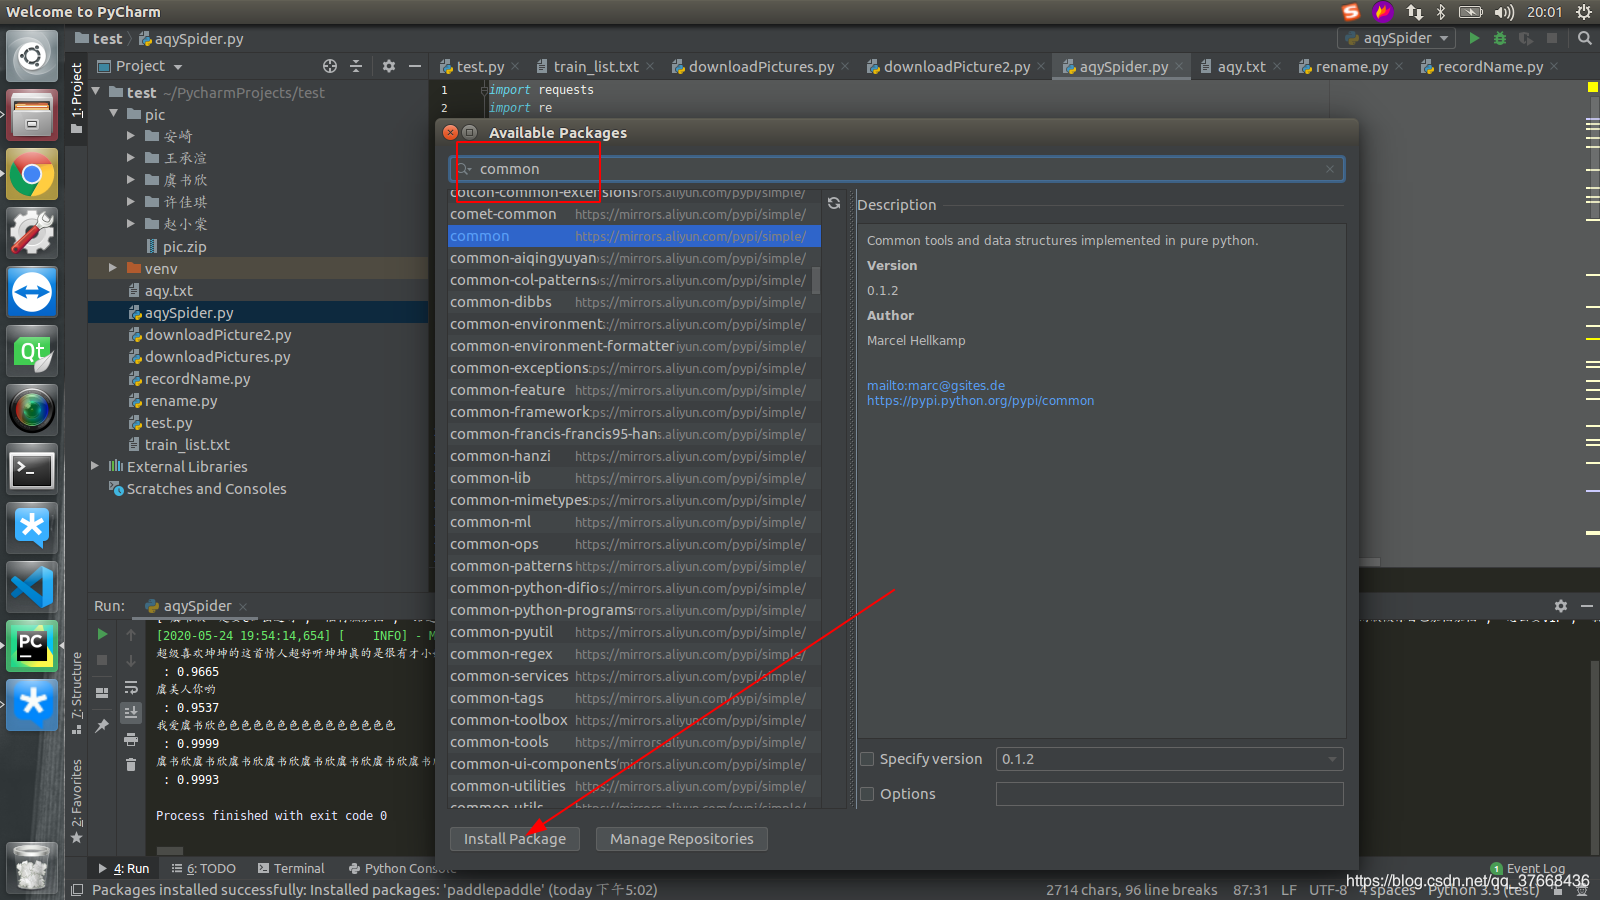Viewport: 1600px width, 900px height.
Task: Open Qt Creator from the dock
Action: [32, 352]
